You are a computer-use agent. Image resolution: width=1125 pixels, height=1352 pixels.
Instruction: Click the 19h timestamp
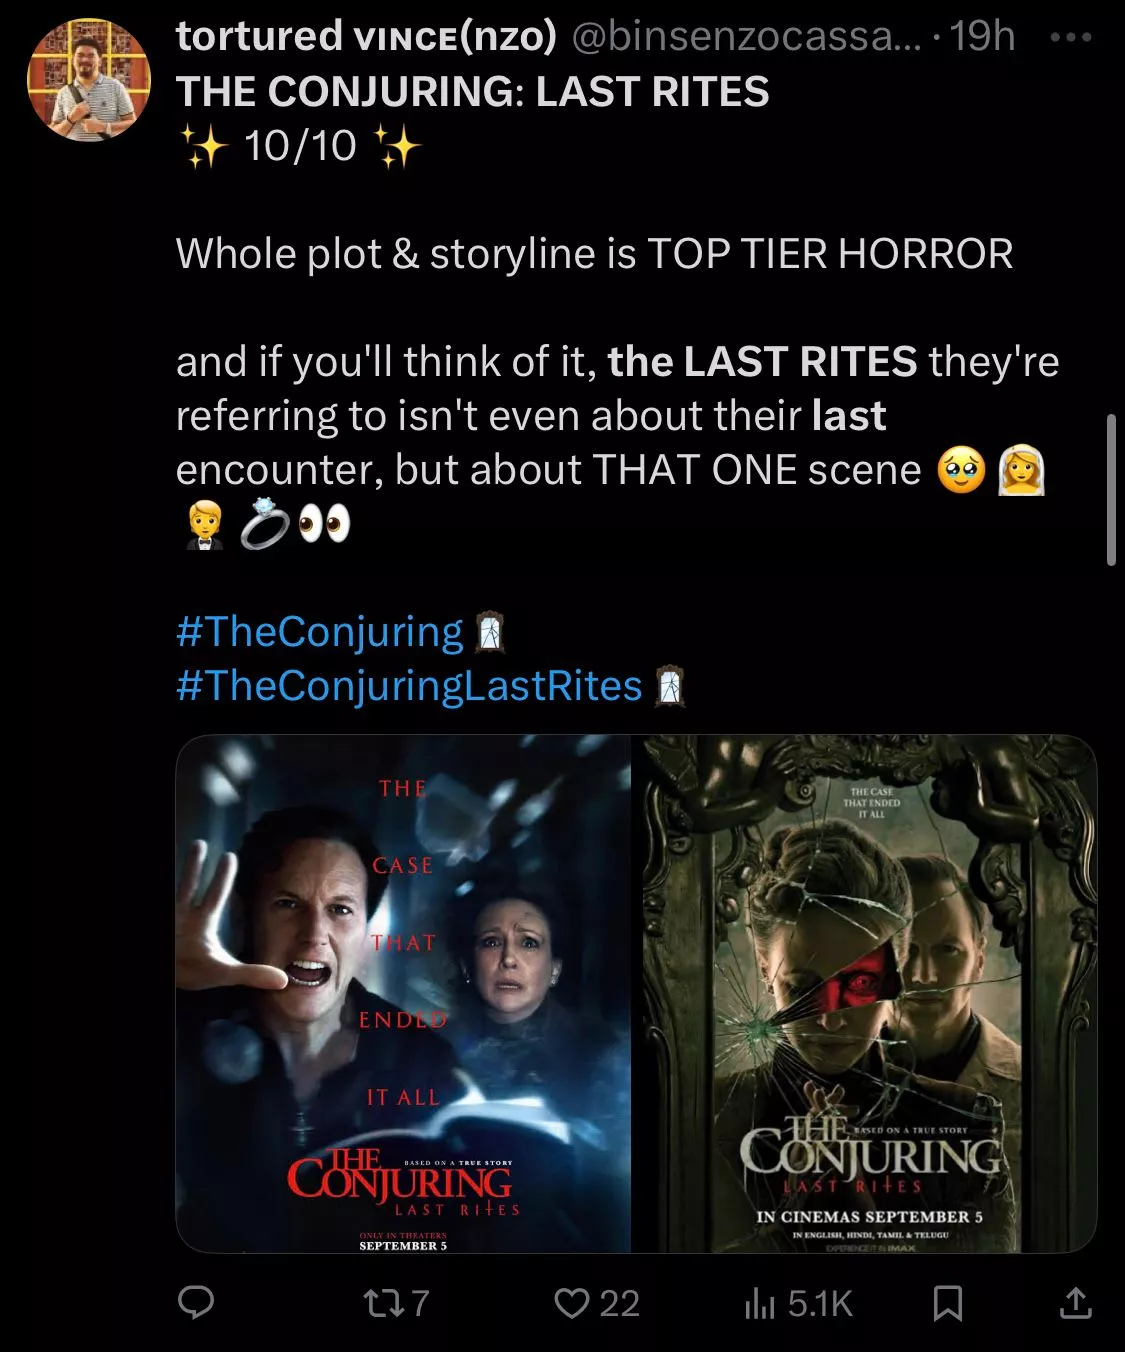[x=982, y=36]
